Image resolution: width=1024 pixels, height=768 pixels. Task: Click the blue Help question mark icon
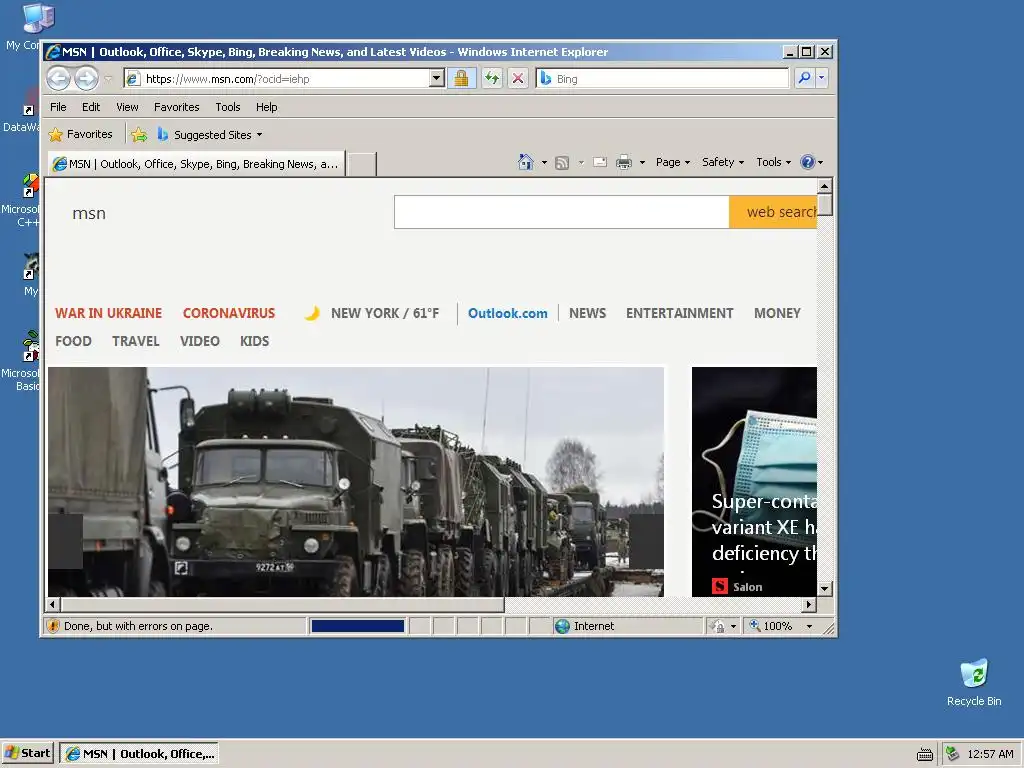(808, 162)
